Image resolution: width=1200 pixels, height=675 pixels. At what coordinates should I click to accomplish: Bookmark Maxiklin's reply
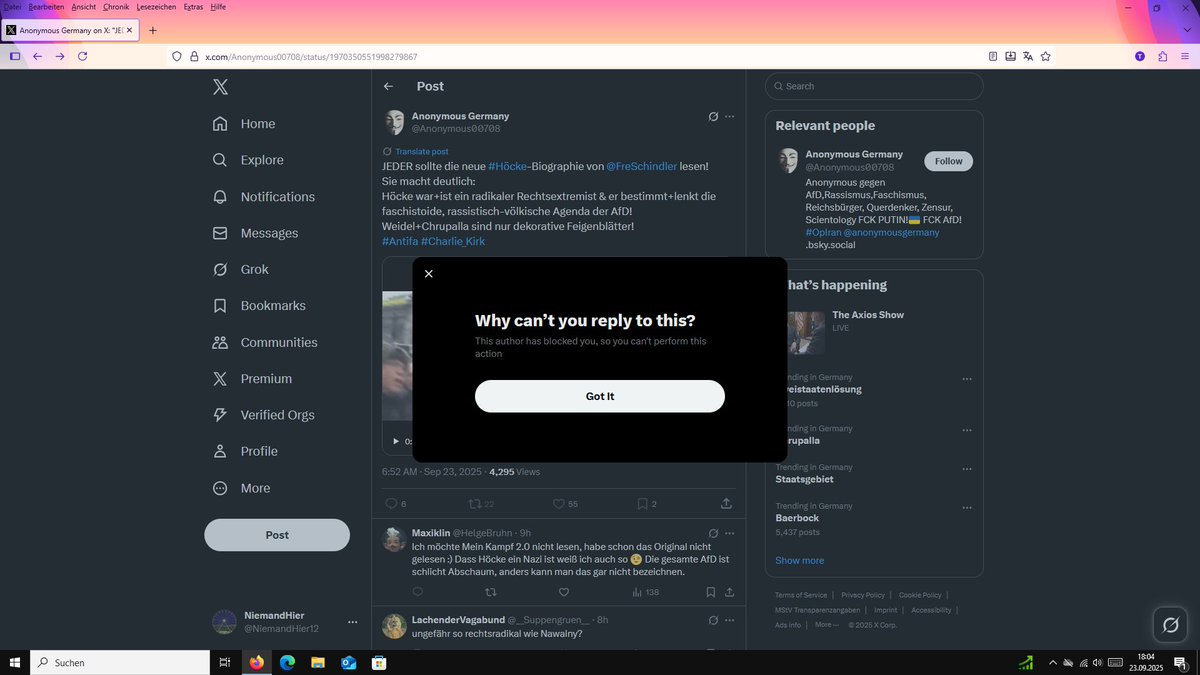(710, 592)
